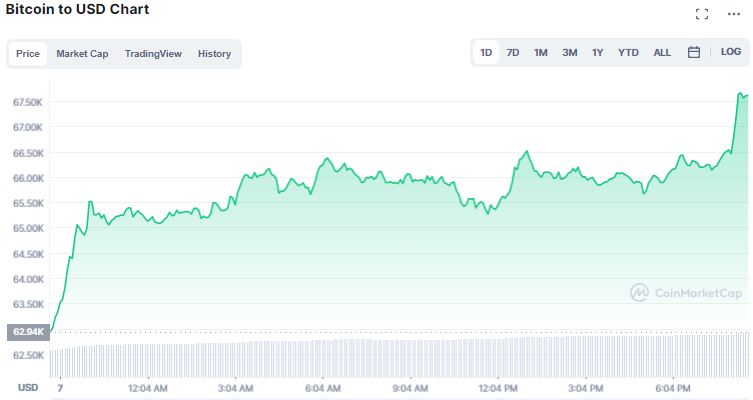Click the 67.50K axis label
The image size is (753, 400).
28,102
